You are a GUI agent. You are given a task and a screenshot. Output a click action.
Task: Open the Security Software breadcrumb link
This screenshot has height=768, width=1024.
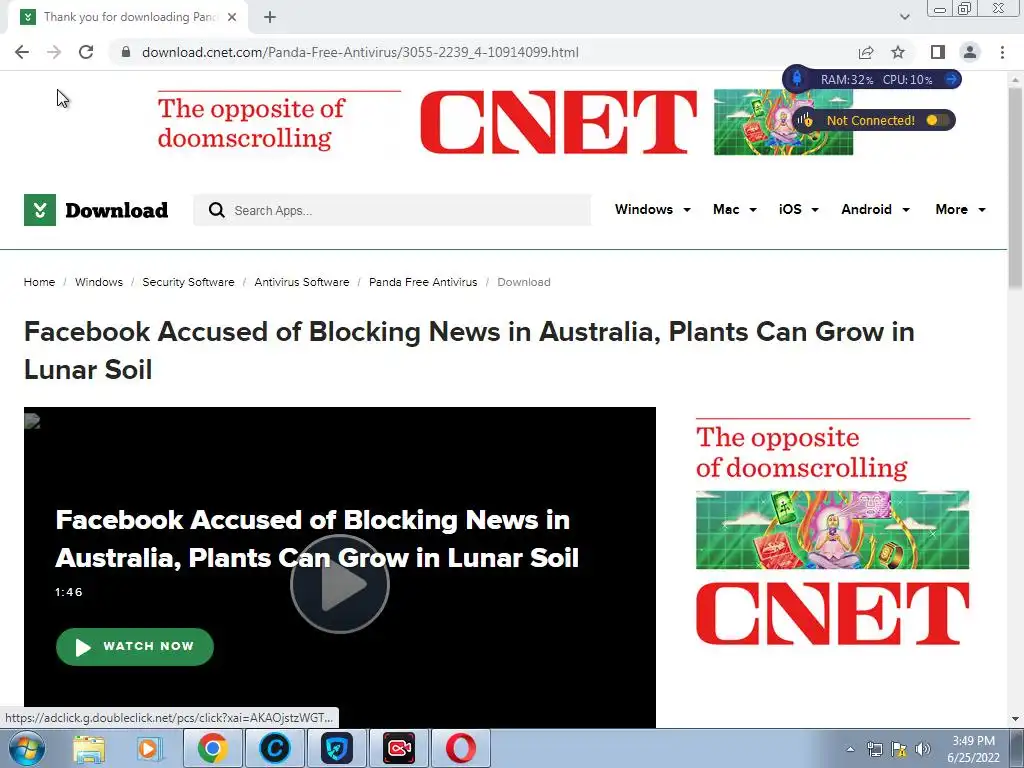click(188, 282)
